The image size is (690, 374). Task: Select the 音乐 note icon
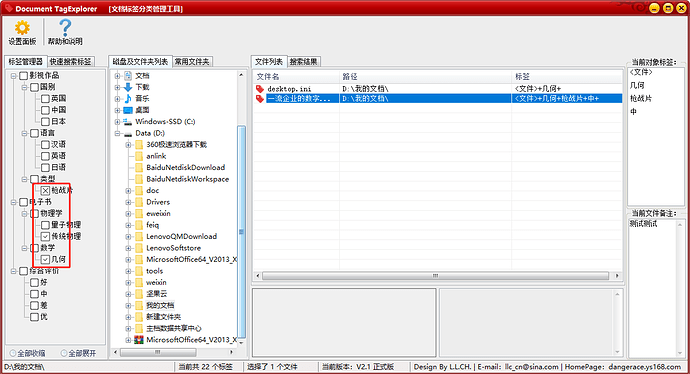128,99
